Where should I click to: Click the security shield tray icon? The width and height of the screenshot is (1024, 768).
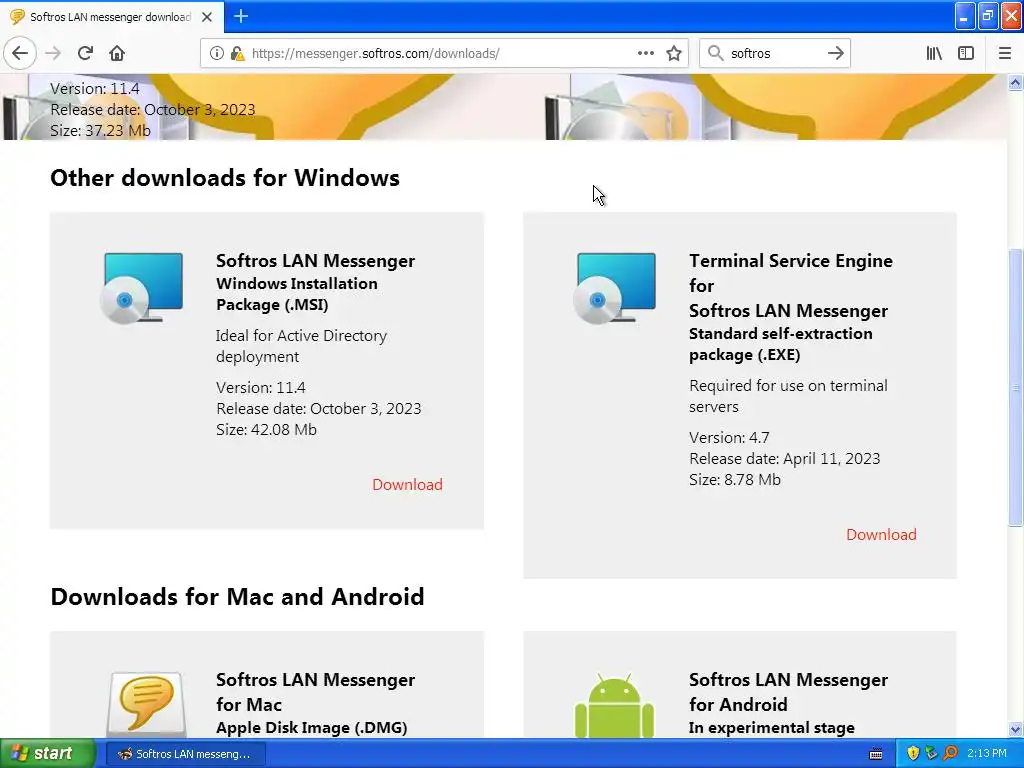pyautogui.click(x=913, y=754)
